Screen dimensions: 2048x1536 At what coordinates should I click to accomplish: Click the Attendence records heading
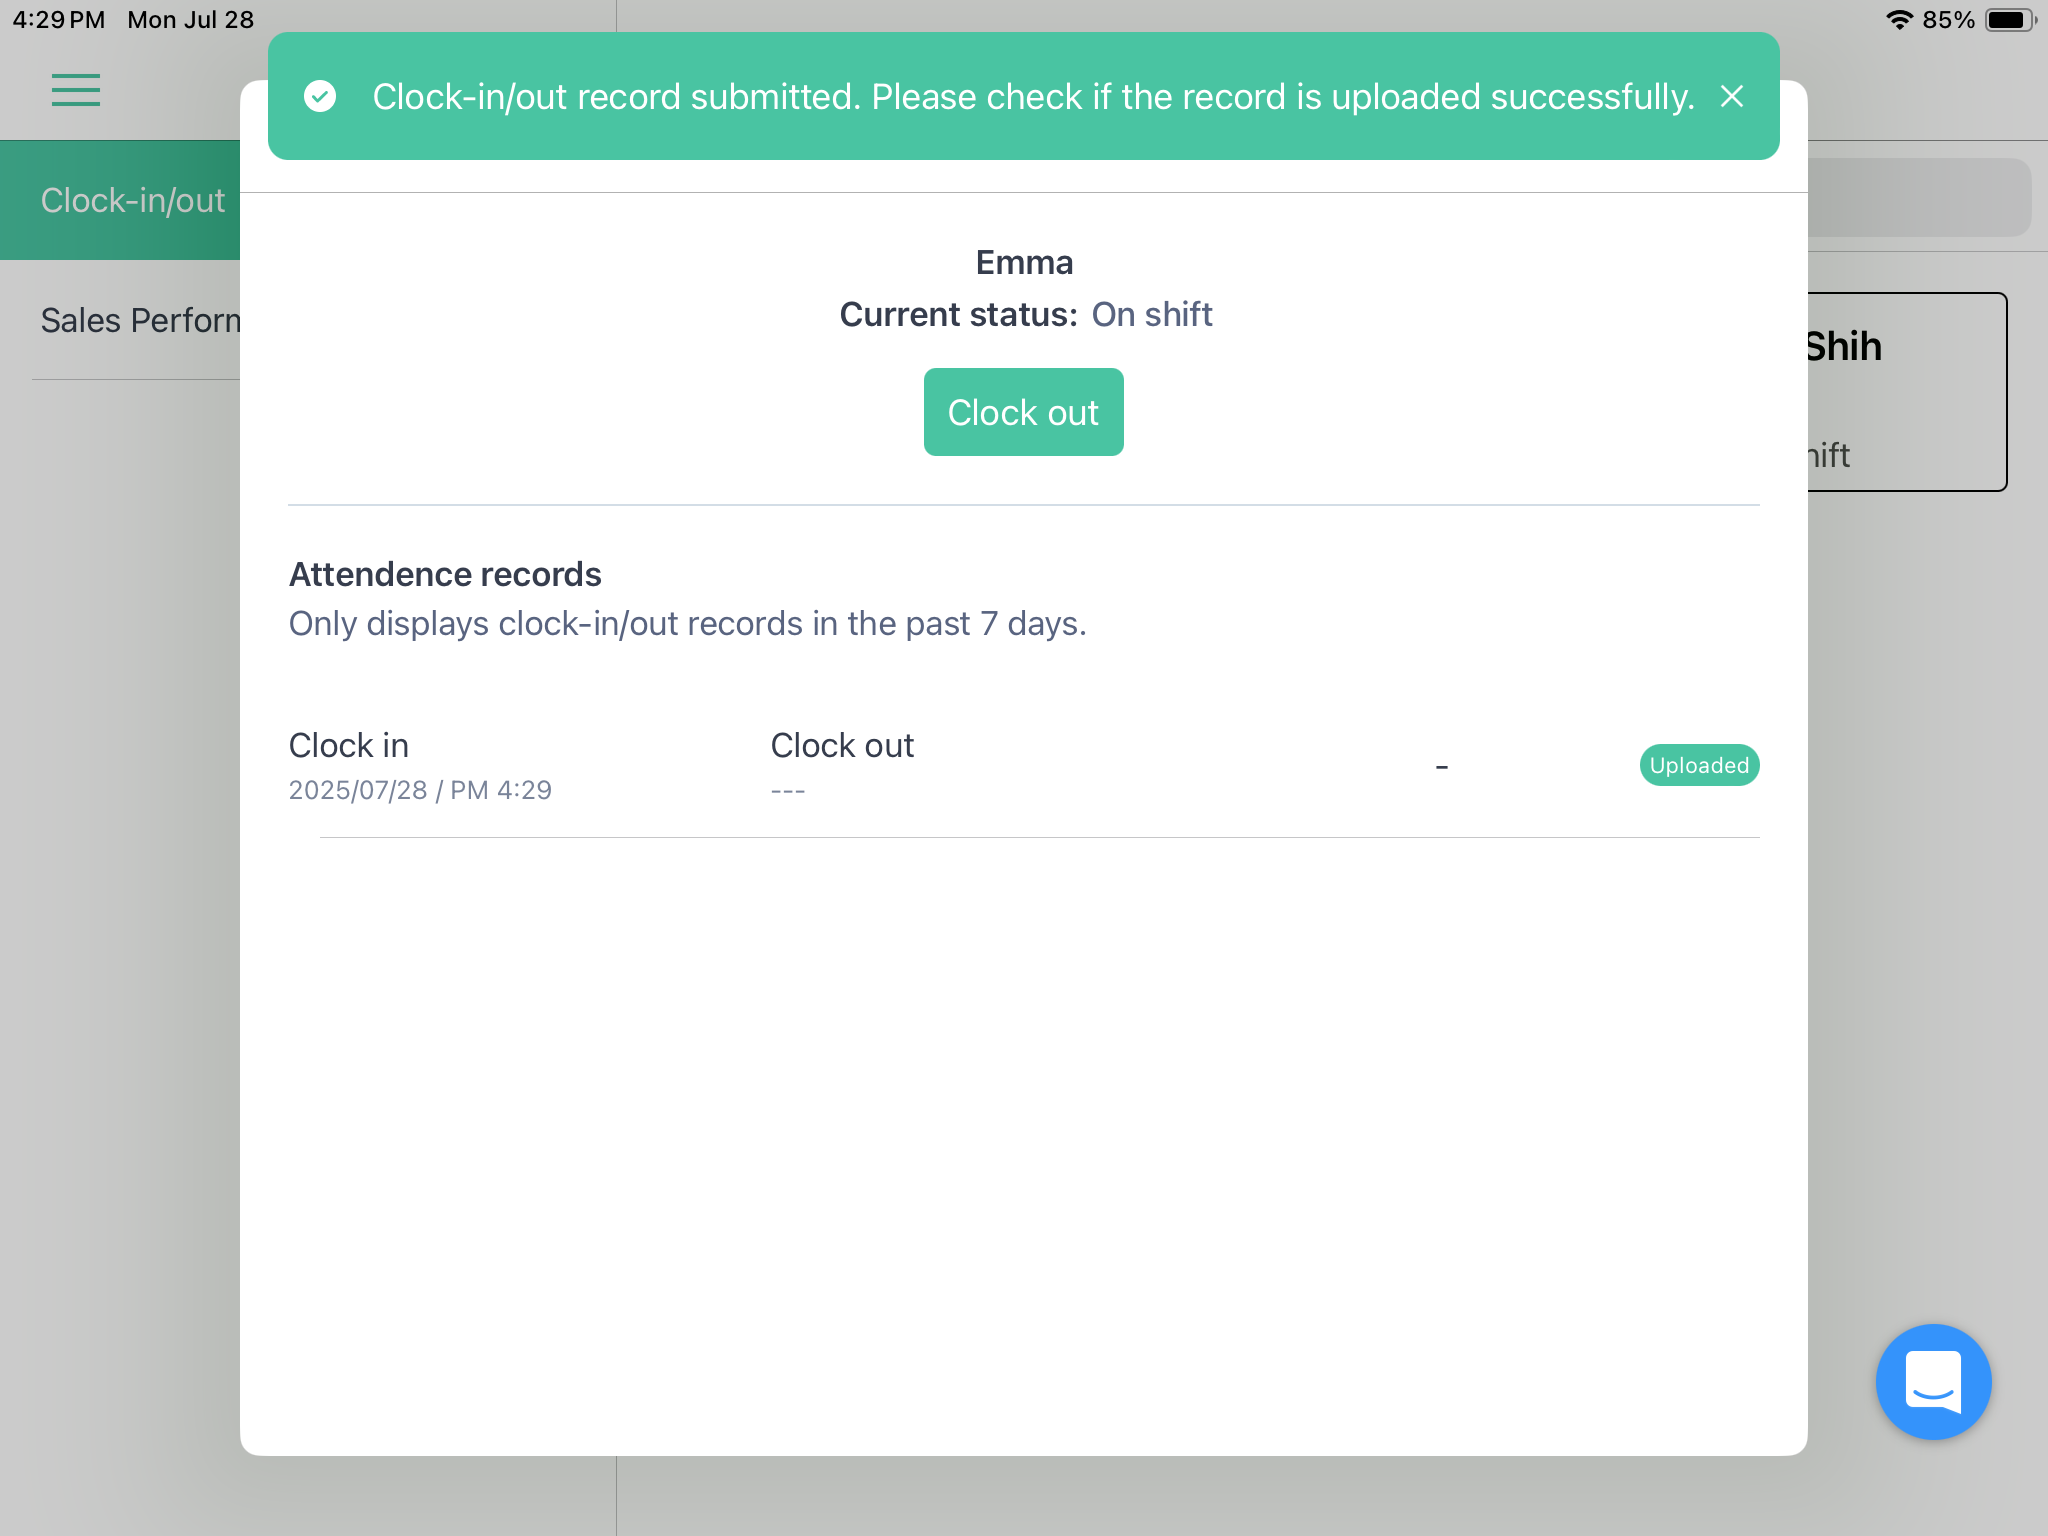pos(445,574)
